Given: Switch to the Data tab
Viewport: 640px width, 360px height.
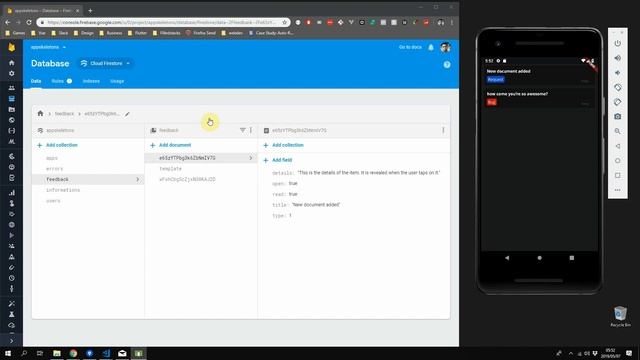Looking at the screenshot, I should coord(36,81).
